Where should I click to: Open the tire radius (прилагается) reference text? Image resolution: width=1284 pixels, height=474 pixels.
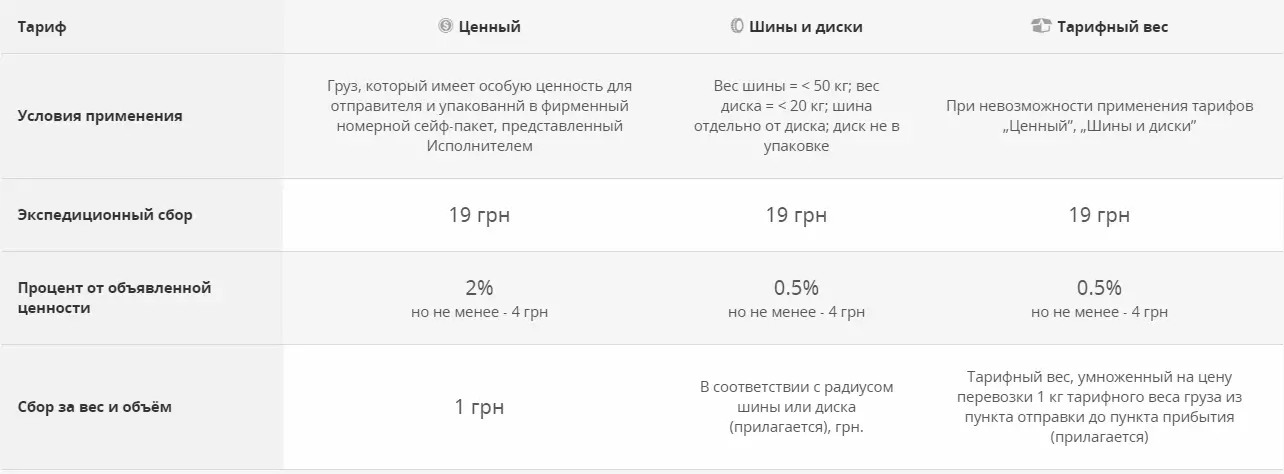click(x=796, y=407)
